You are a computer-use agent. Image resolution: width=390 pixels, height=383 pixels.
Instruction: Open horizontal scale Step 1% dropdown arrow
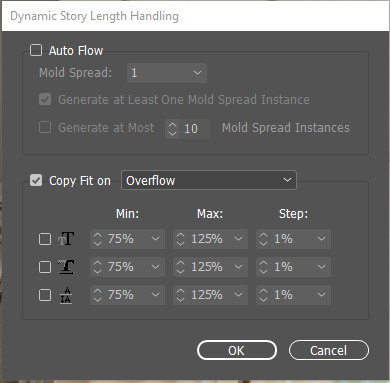[x=321, y=267]
